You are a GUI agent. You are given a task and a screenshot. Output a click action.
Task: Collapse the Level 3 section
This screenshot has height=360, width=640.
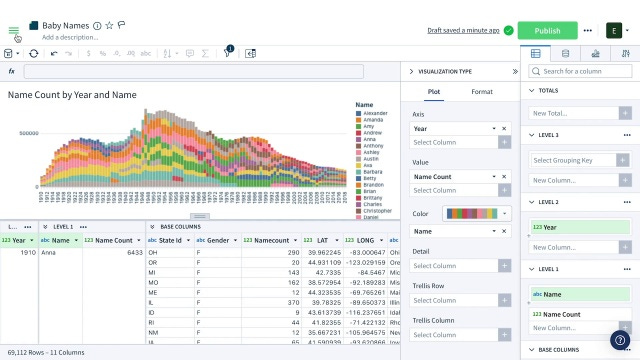tap(531, 135)
